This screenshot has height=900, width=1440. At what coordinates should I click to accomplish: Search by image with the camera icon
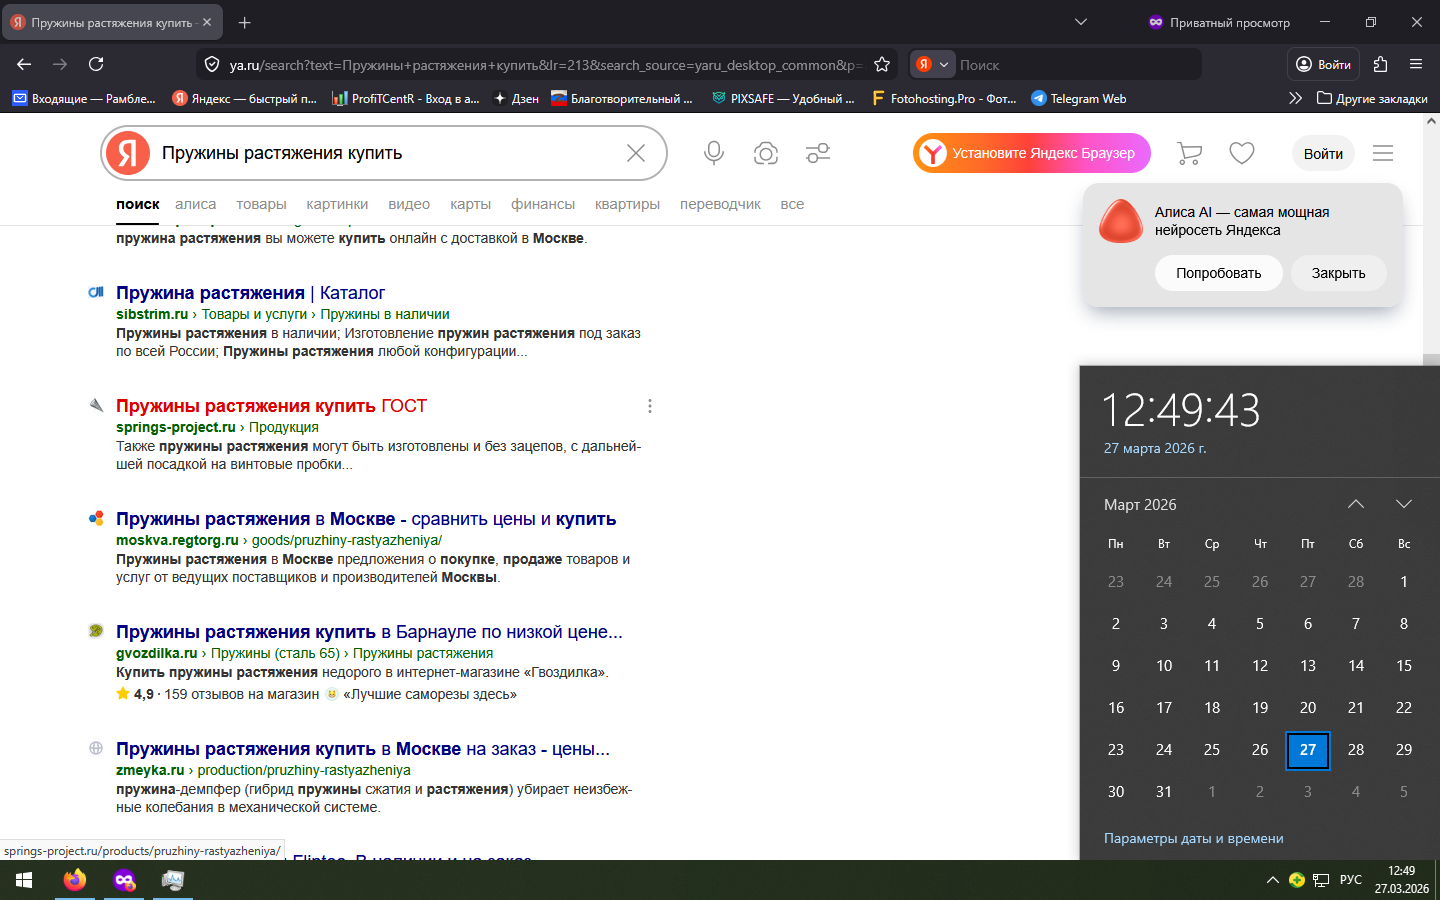[766, 153]
